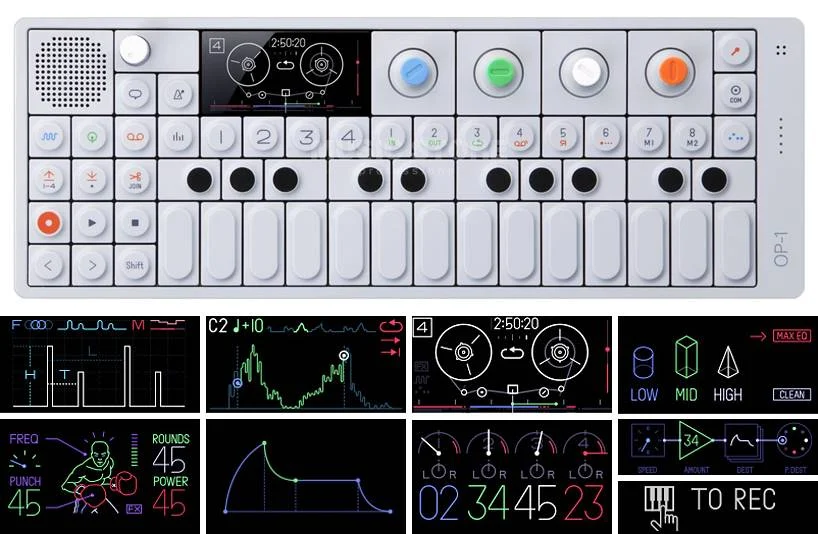818x534 pixels.
Task: Open tape mode with the red tape icon
Action: pos(135,136)
